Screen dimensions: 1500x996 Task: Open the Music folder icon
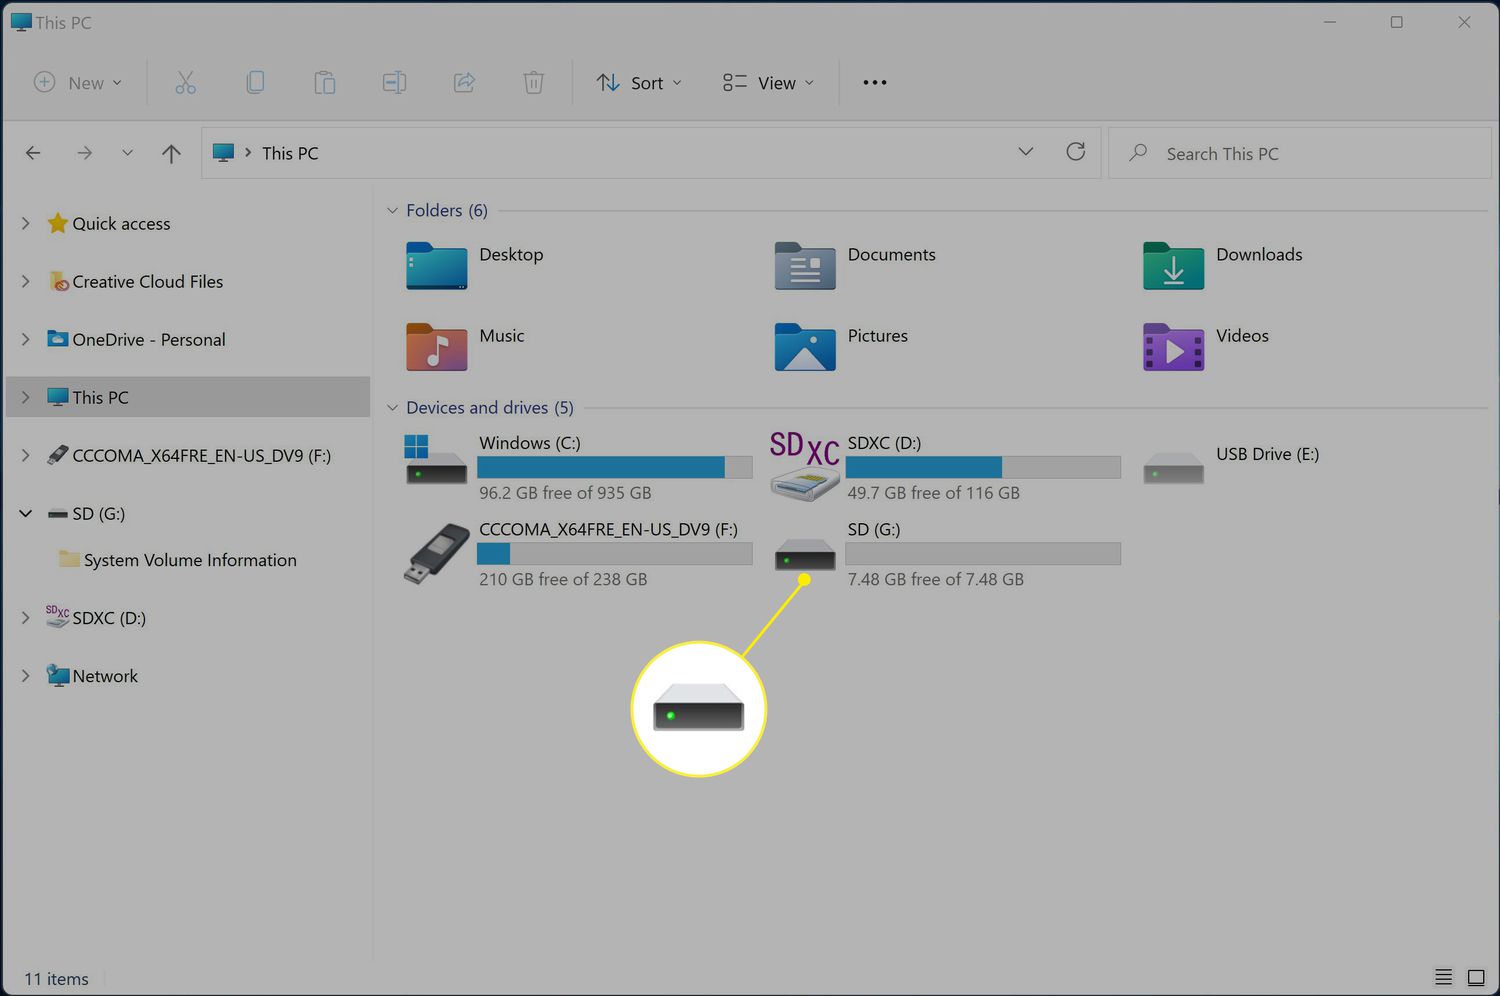tap(436, 347)
